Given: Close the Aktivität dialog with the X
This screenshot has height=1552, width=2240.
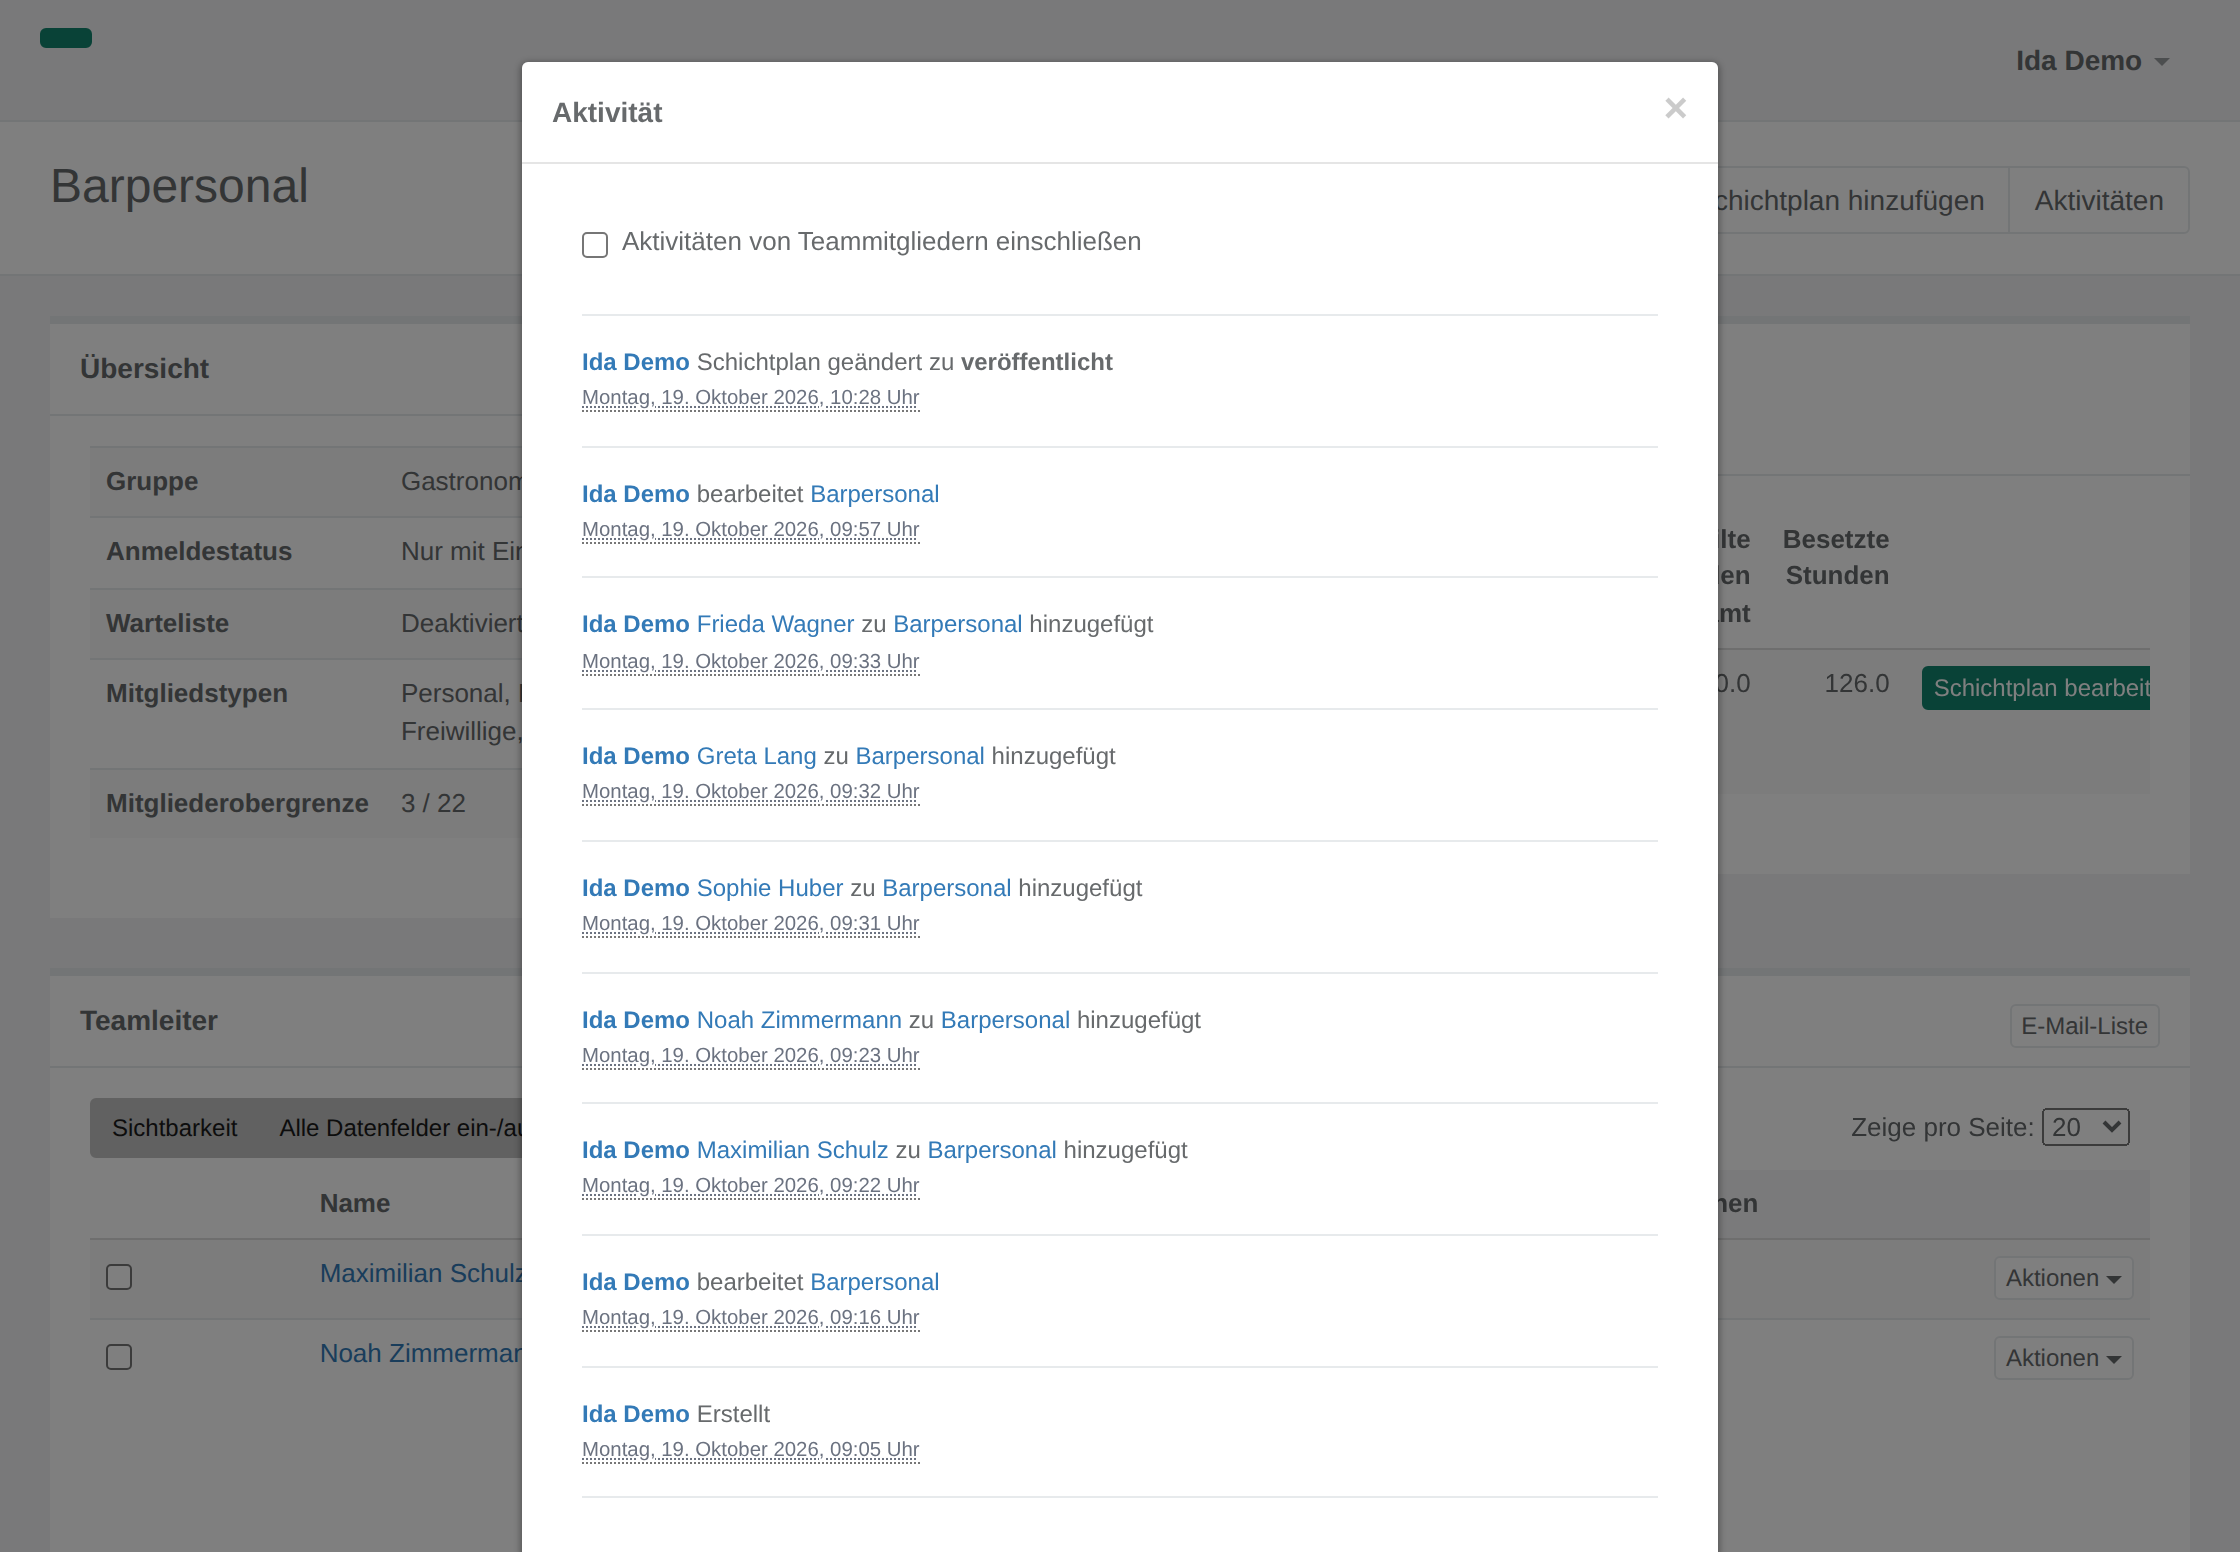Looking at the screenshot, I should point(1675,108).
